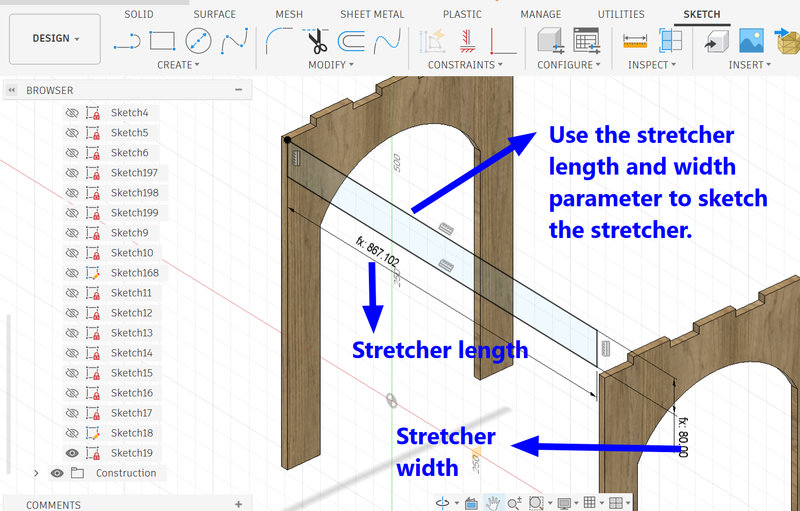Click the fx: 80.00 dimension
800x511 pixels.
coord(684,437)
